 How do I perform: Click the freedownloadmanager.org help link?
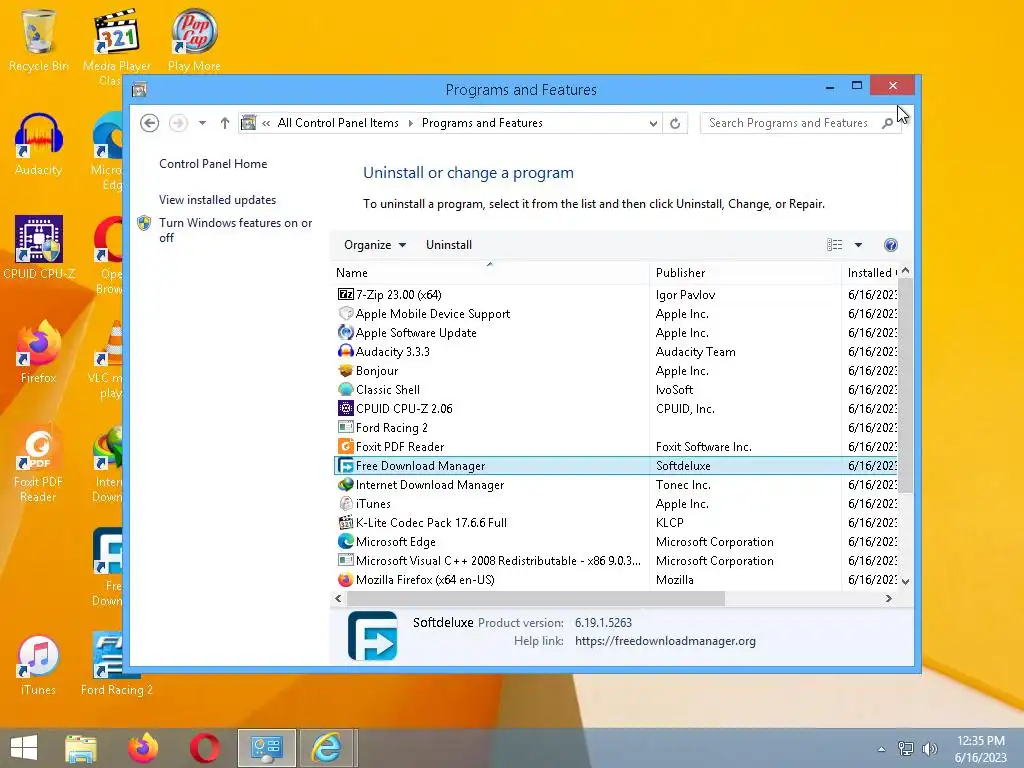(665, 641)
